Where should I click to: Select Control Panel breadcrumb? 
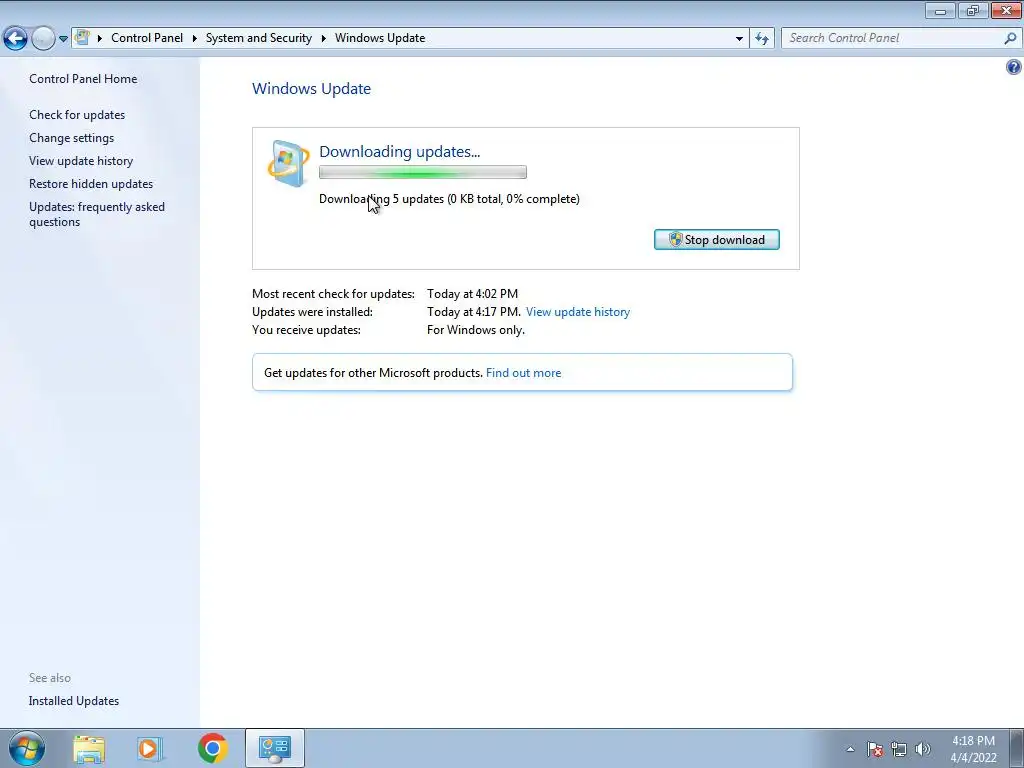coord(147,38)
